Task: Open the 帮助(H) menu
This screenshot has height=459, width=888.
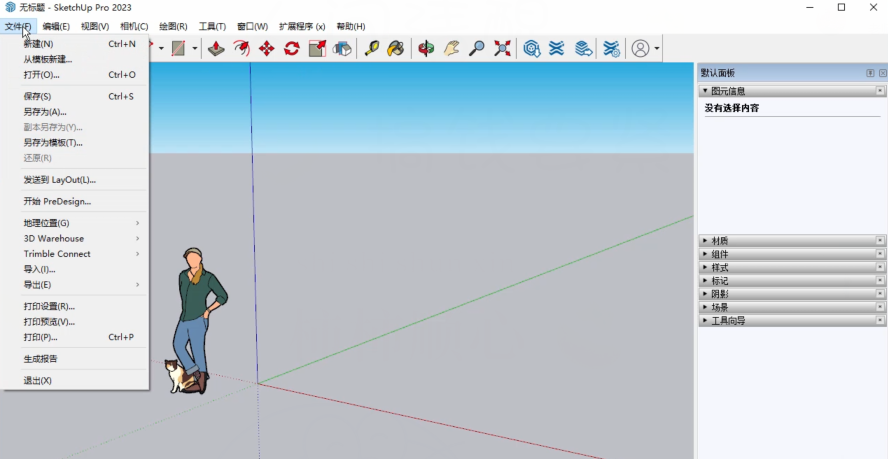Action: coord(351,26)
